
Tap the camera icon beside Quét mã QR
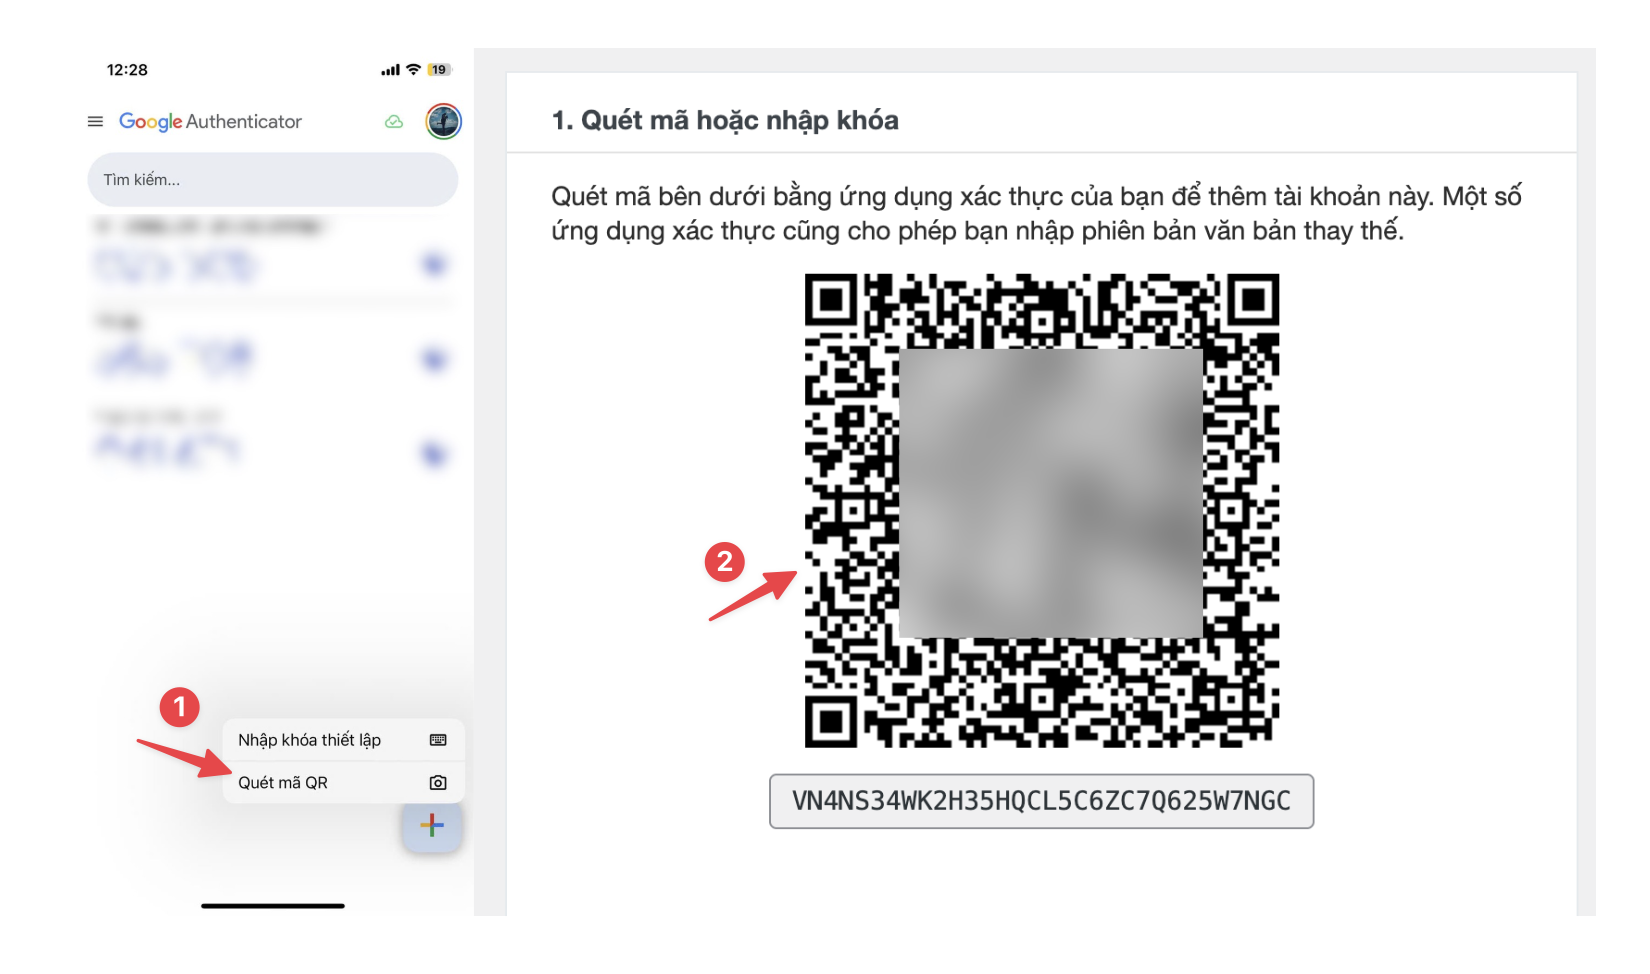pyautogui.click(x=438, y=783)
